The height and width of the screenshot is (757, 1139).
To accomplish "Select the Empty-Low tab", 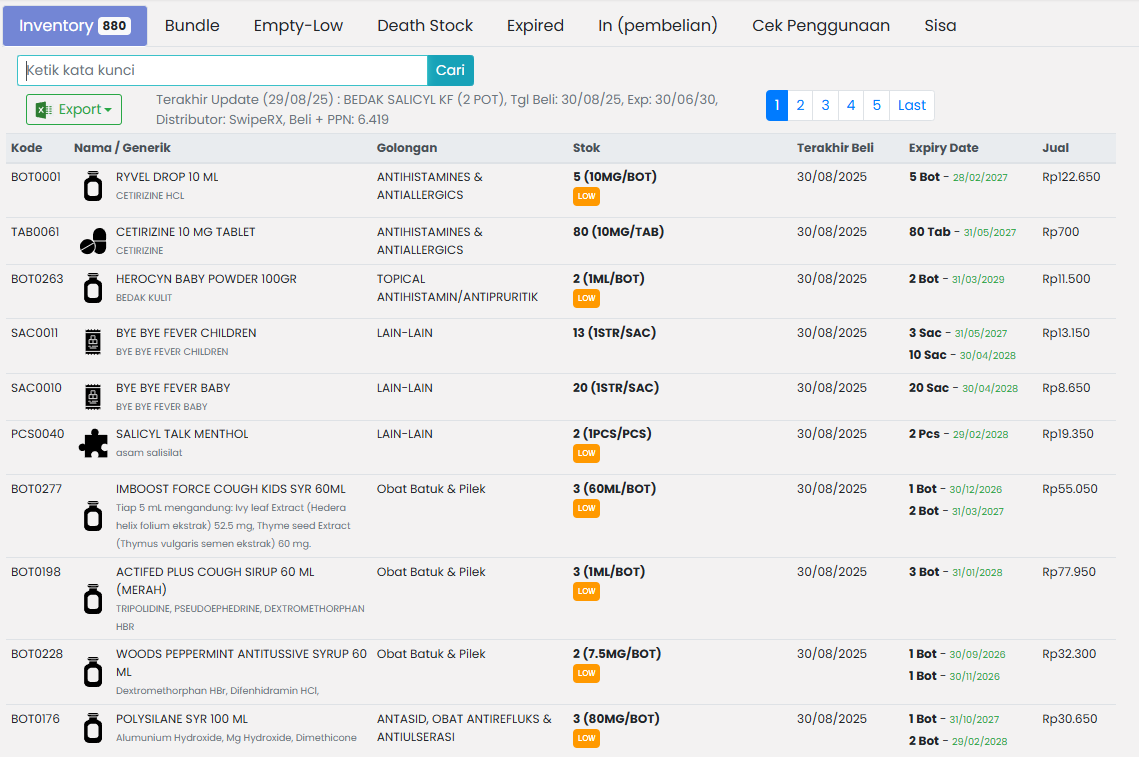I will pyautogui.click(x=298, y=26).
